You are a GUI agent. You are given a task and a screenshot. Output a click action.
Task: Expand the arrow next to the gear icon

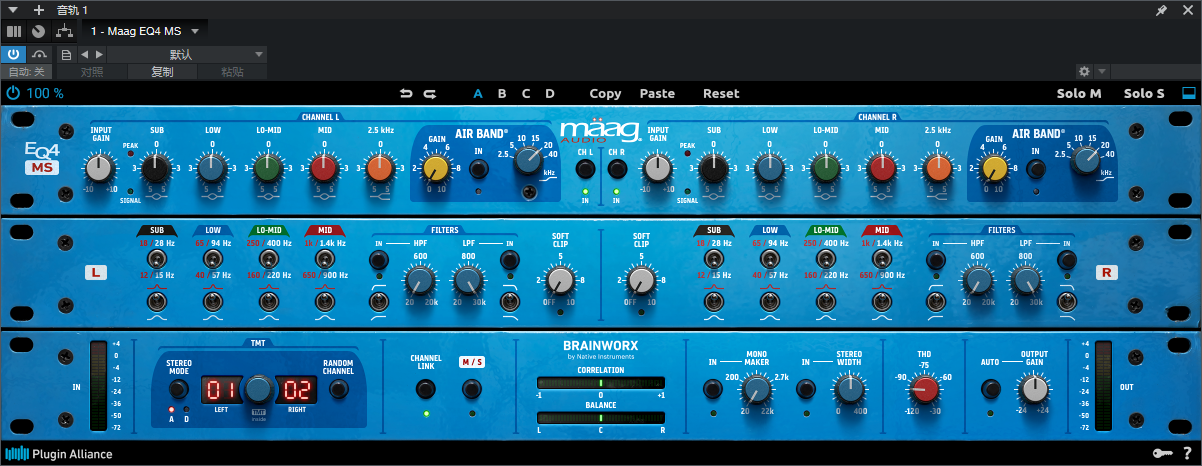pyautogui.click(x=1101, y=72)
